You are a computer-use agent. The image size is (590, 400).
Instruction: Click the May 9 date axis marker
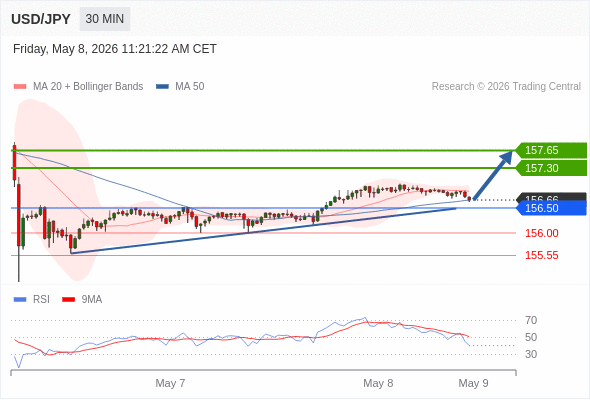[x=473, y=383]
